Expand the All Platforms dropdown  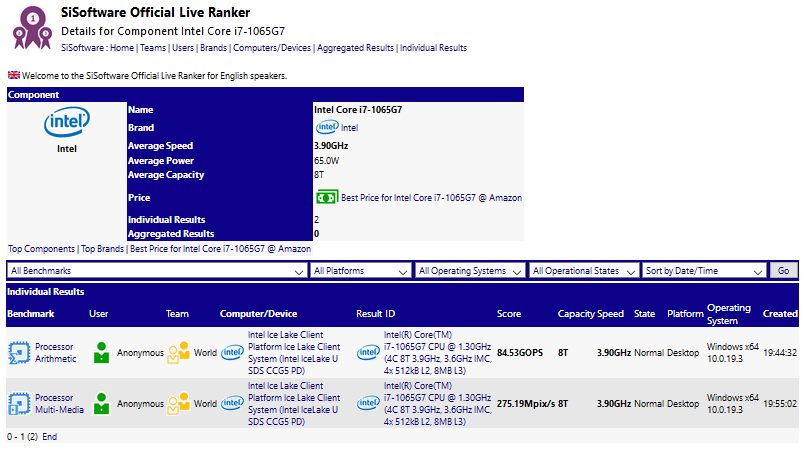[x=360, y=271]
